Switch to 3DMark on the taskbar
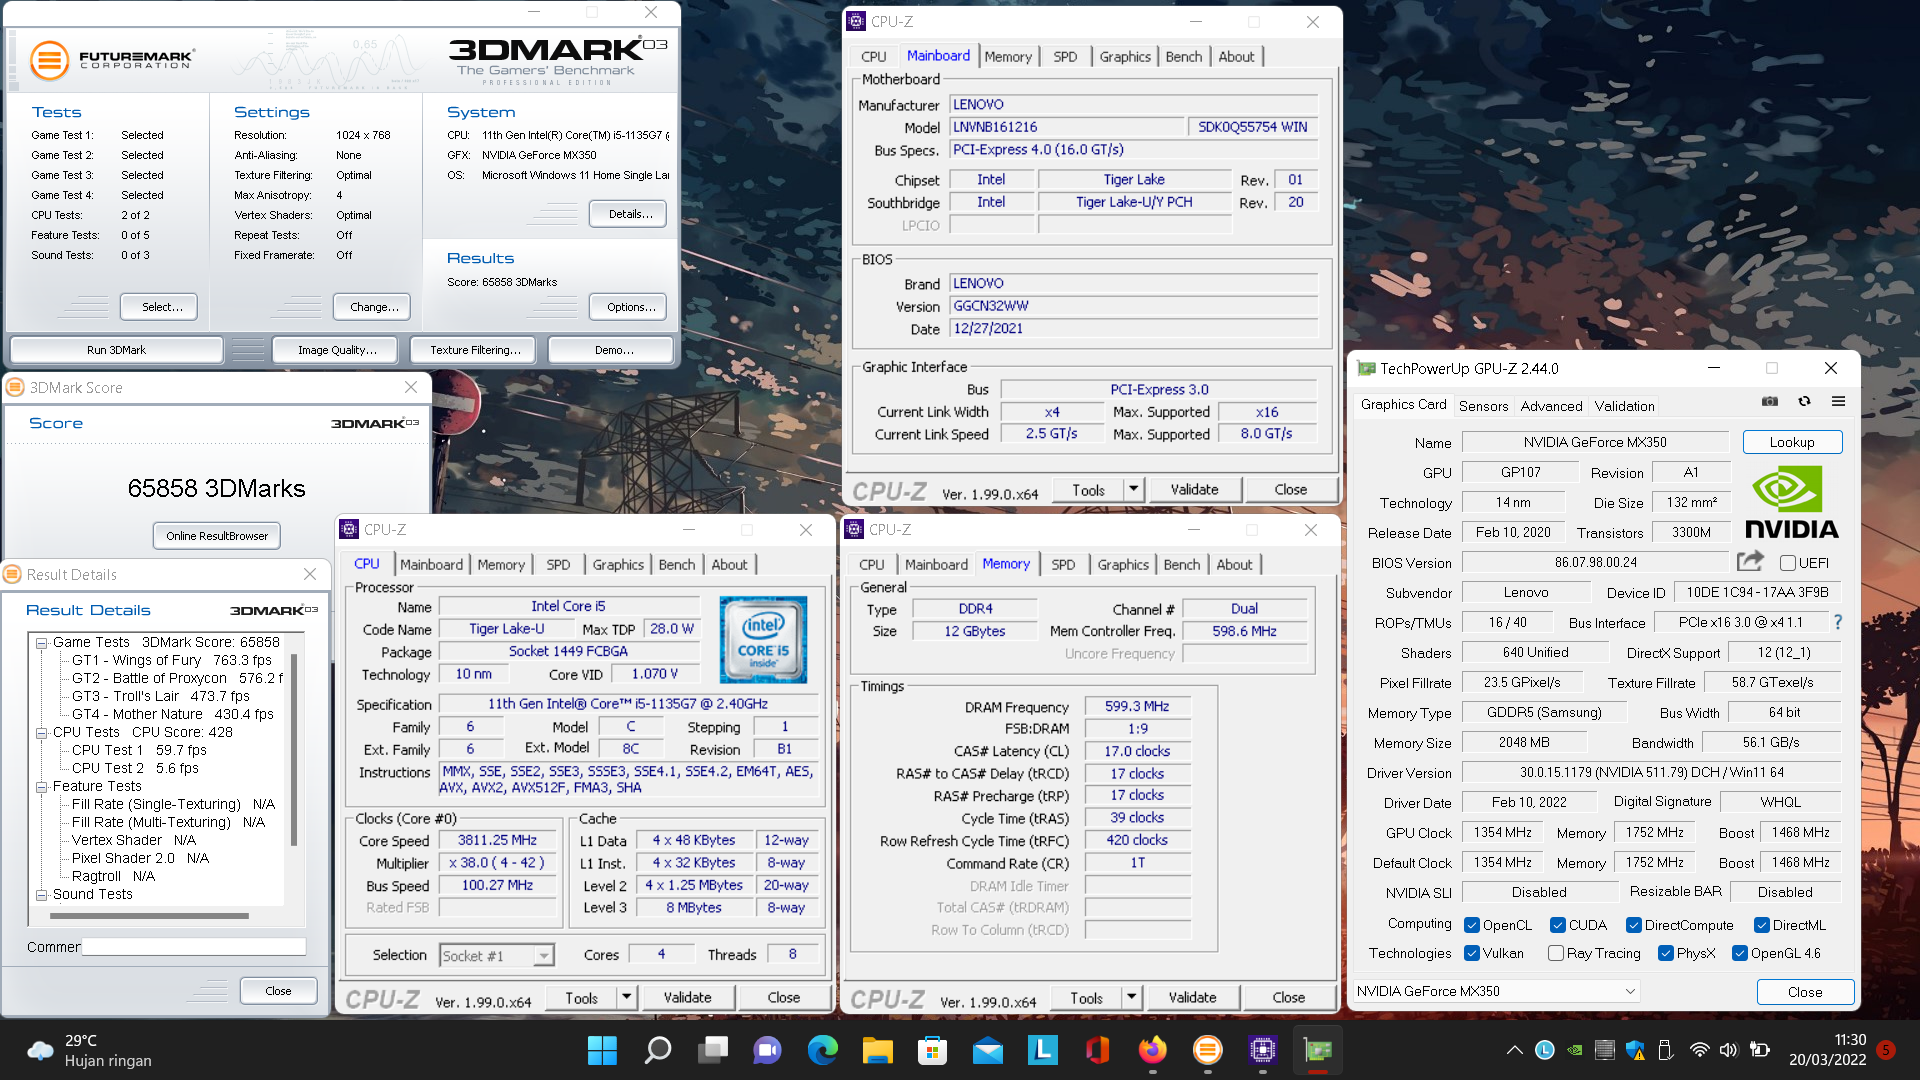 [1207, 1050]
